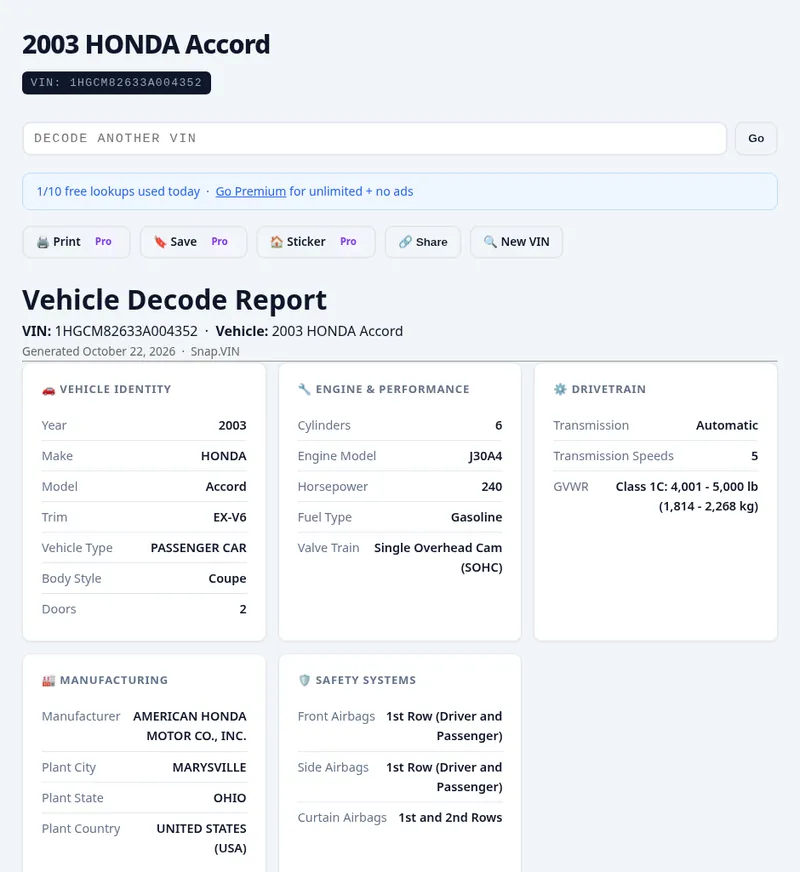The width and height of the screenshot is (800, 872).
Task: Click the Decode Another VIN input field
Action: click(374, 138)
